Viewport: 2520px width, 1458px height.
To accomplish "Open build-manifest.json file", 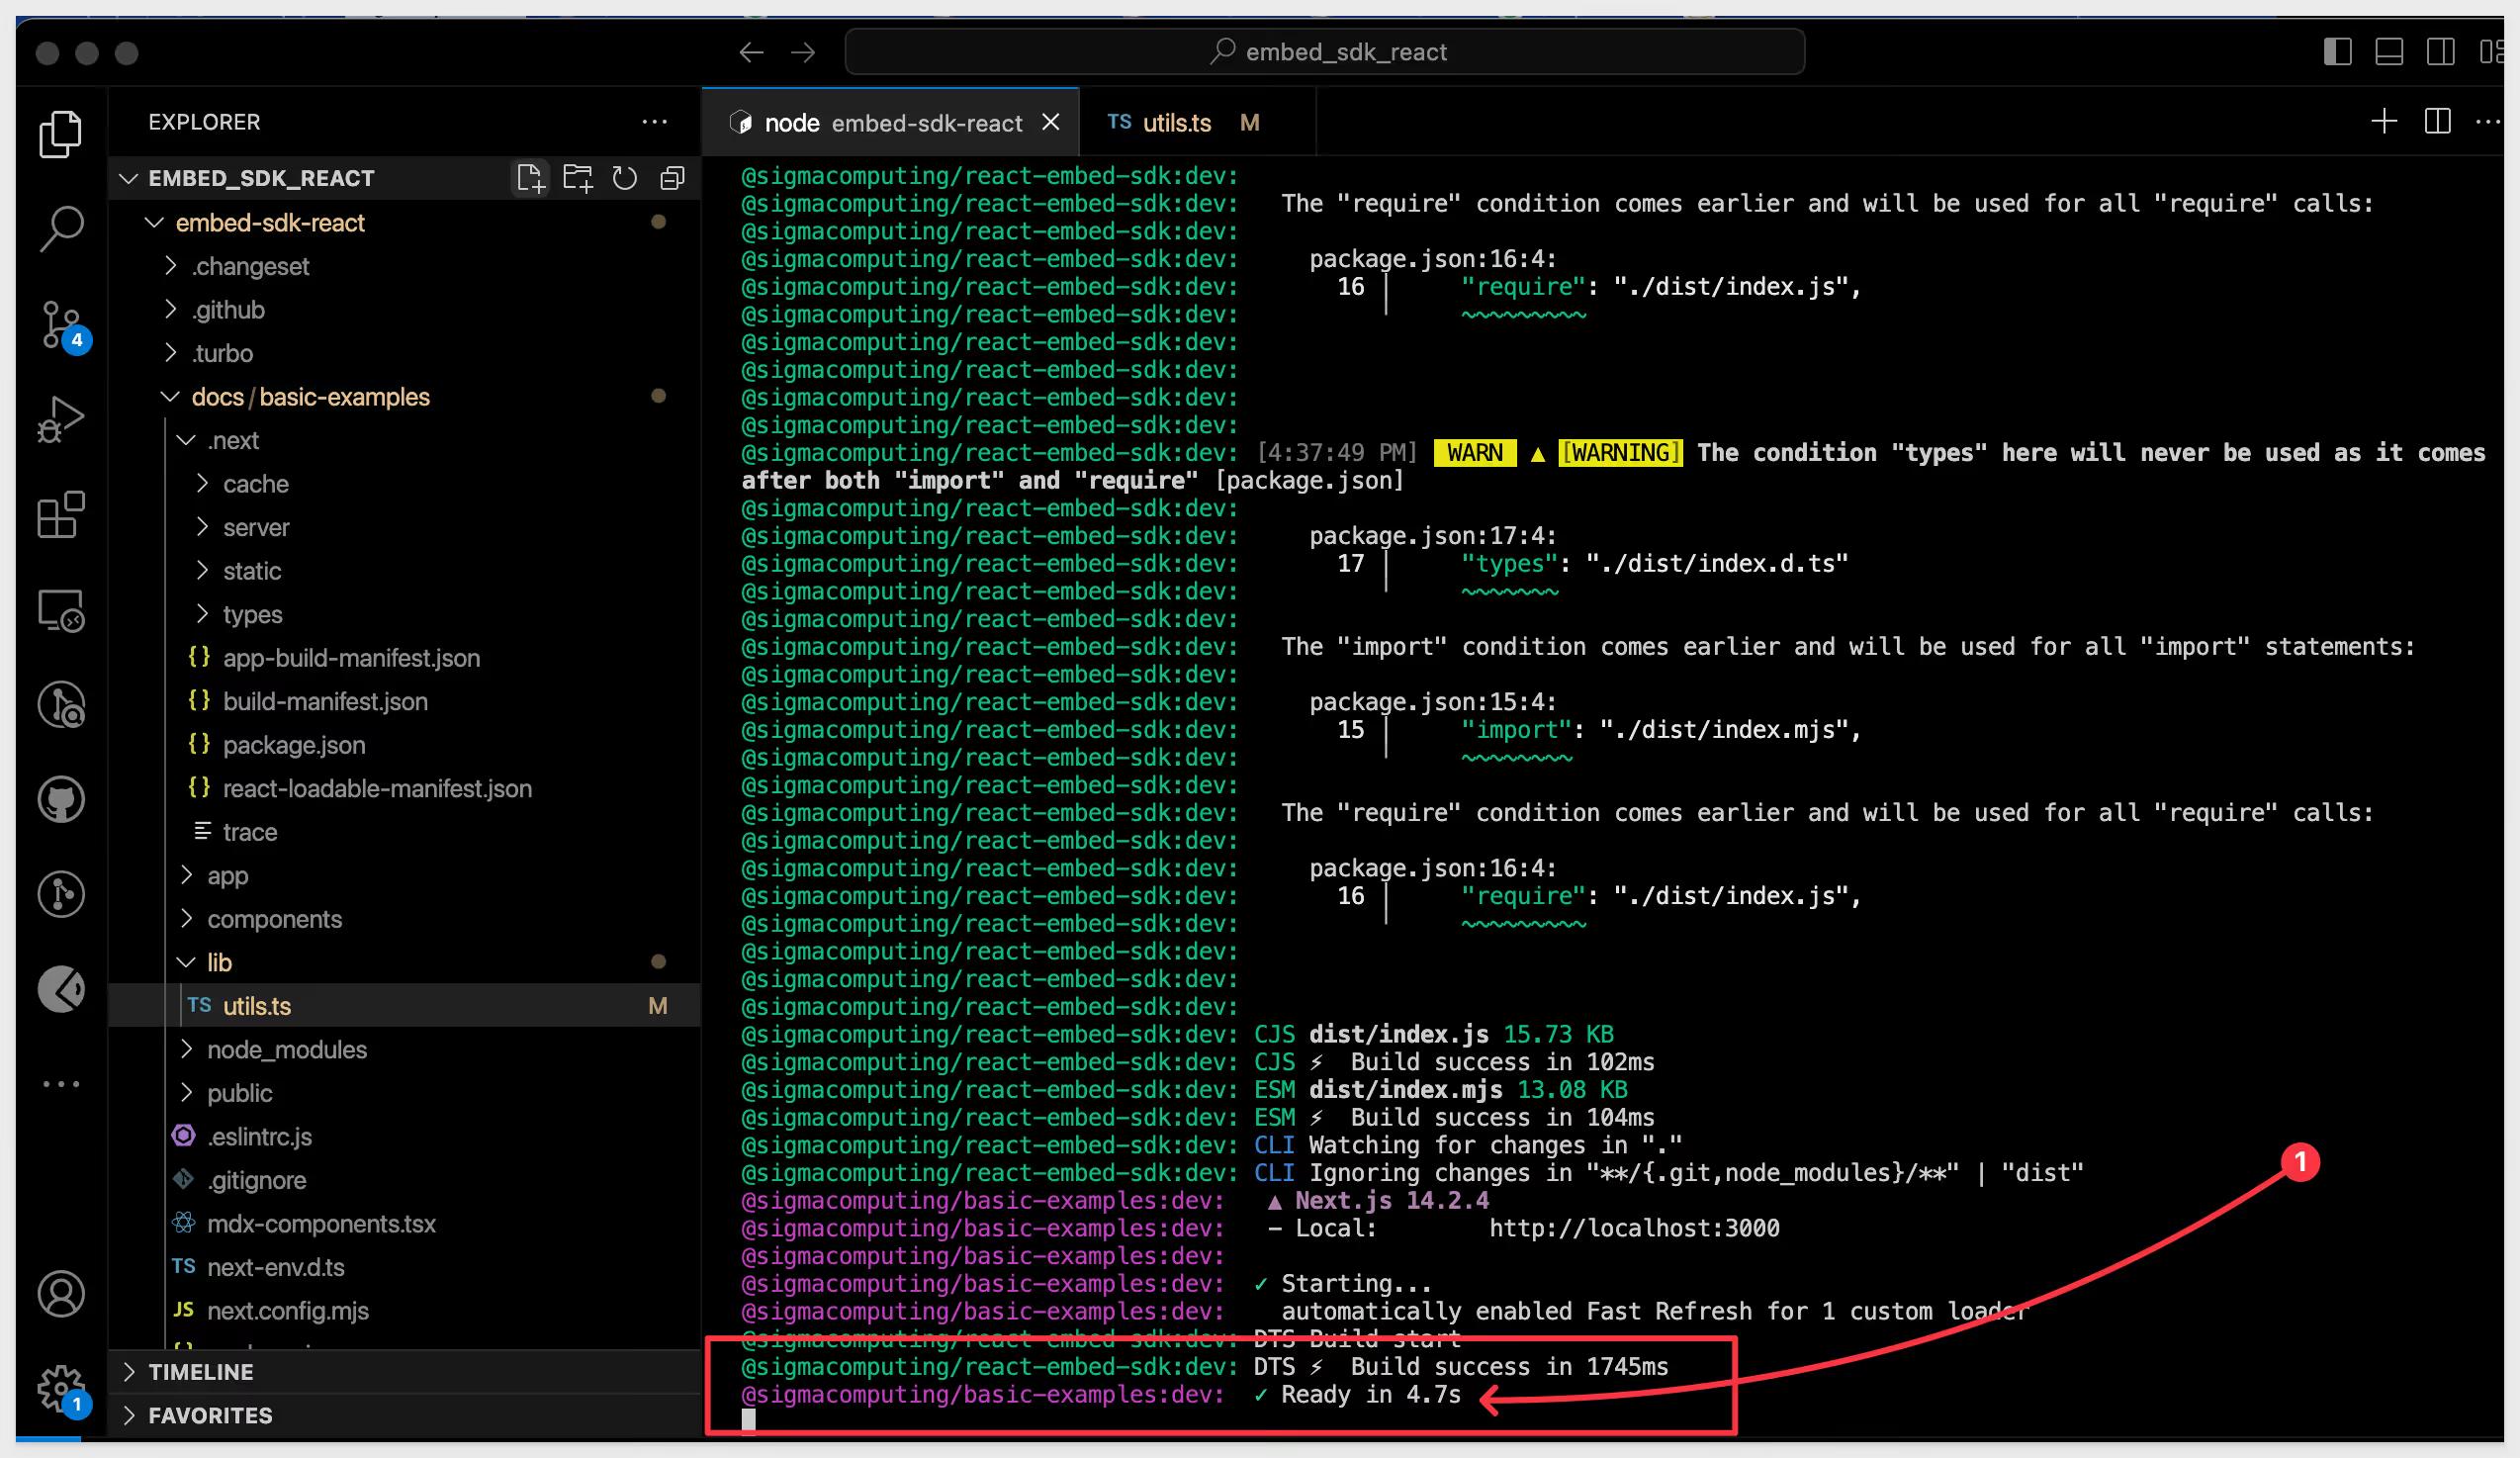I will pos(404,701).
